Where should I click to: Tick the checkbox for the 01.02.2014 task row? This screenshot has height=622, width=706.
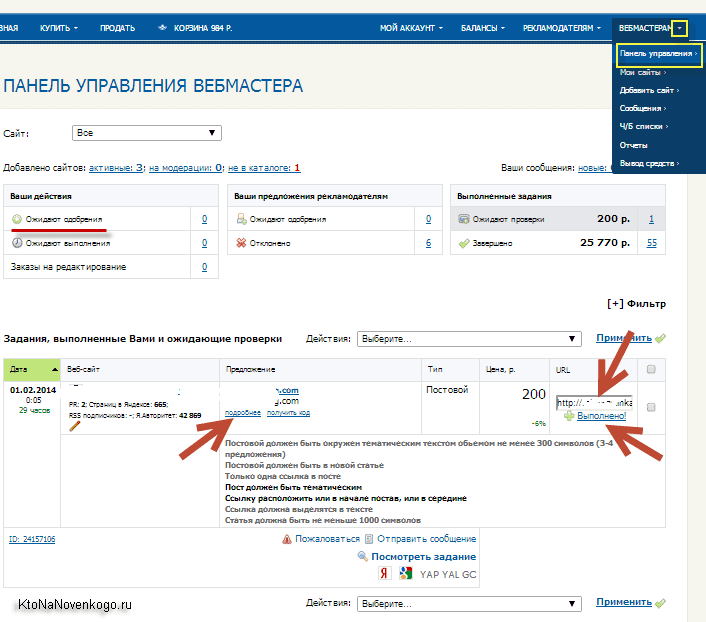tap(651, 407)
